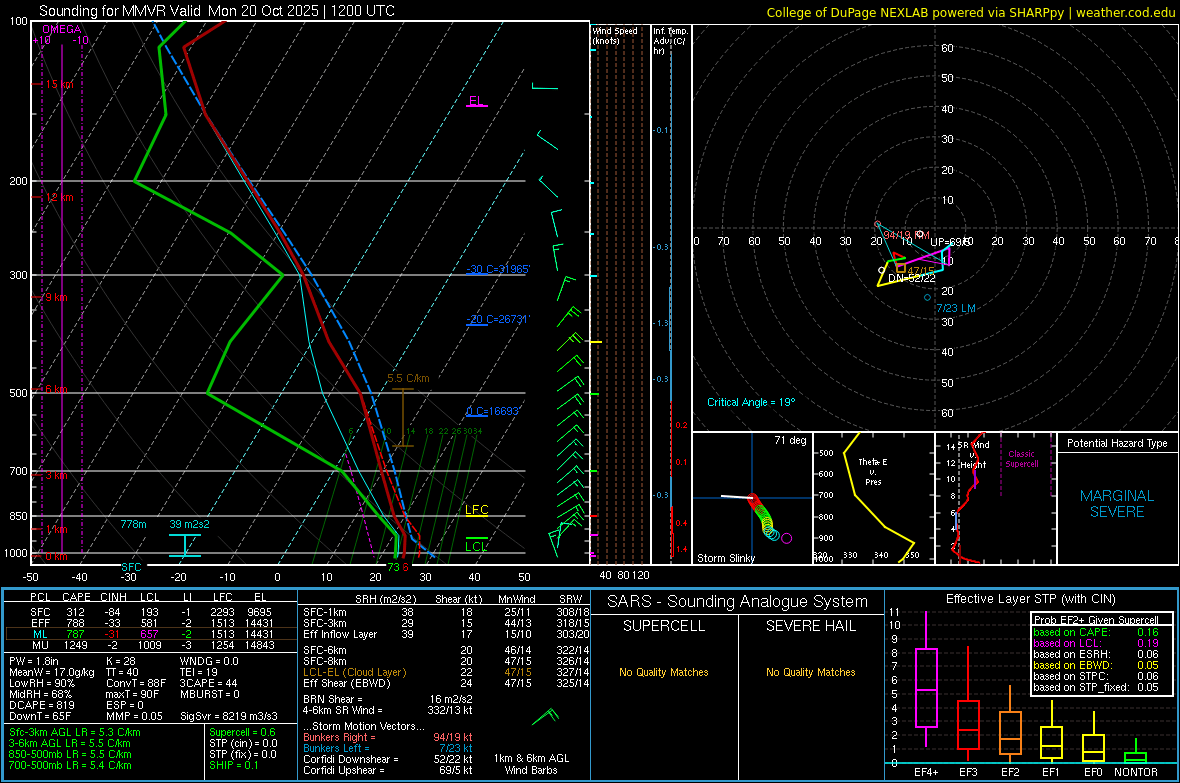Click the "5.5 C/km" lapse rate label

point(408,379)
